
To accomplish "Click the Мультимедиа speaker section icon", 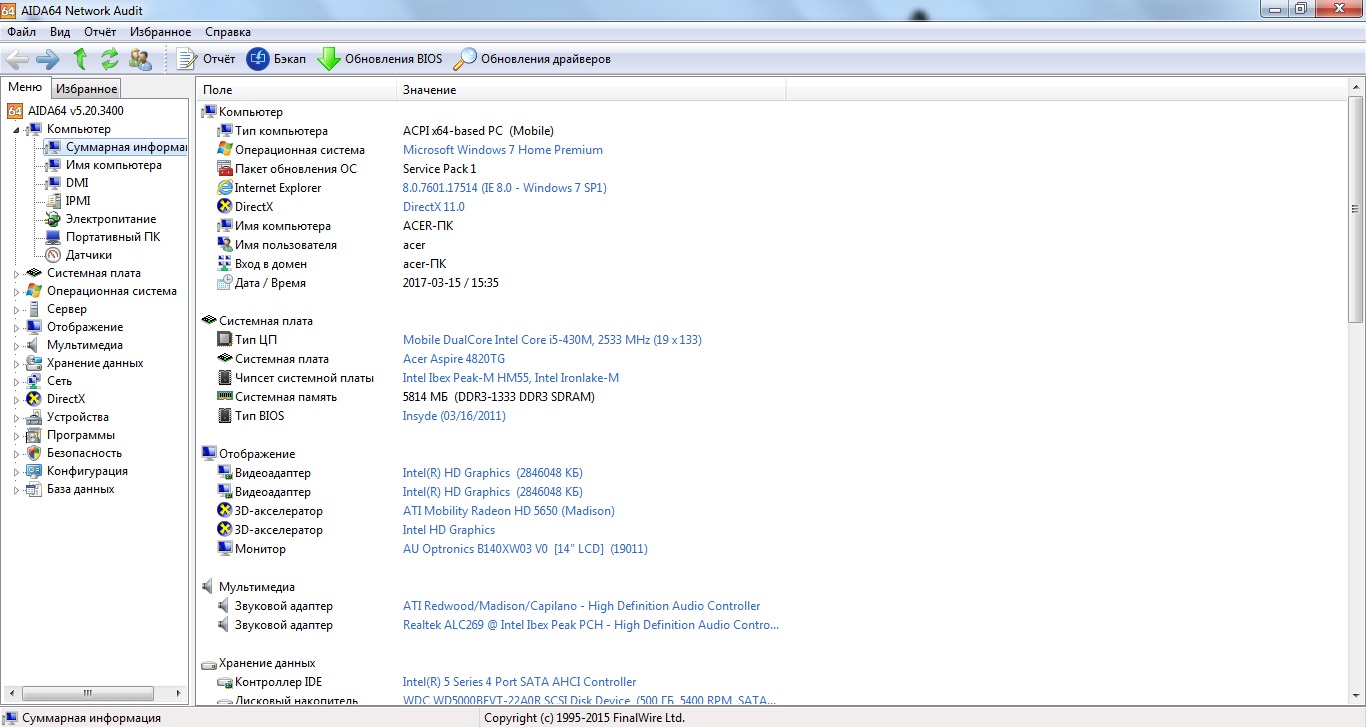I will (x=209, y=587).
